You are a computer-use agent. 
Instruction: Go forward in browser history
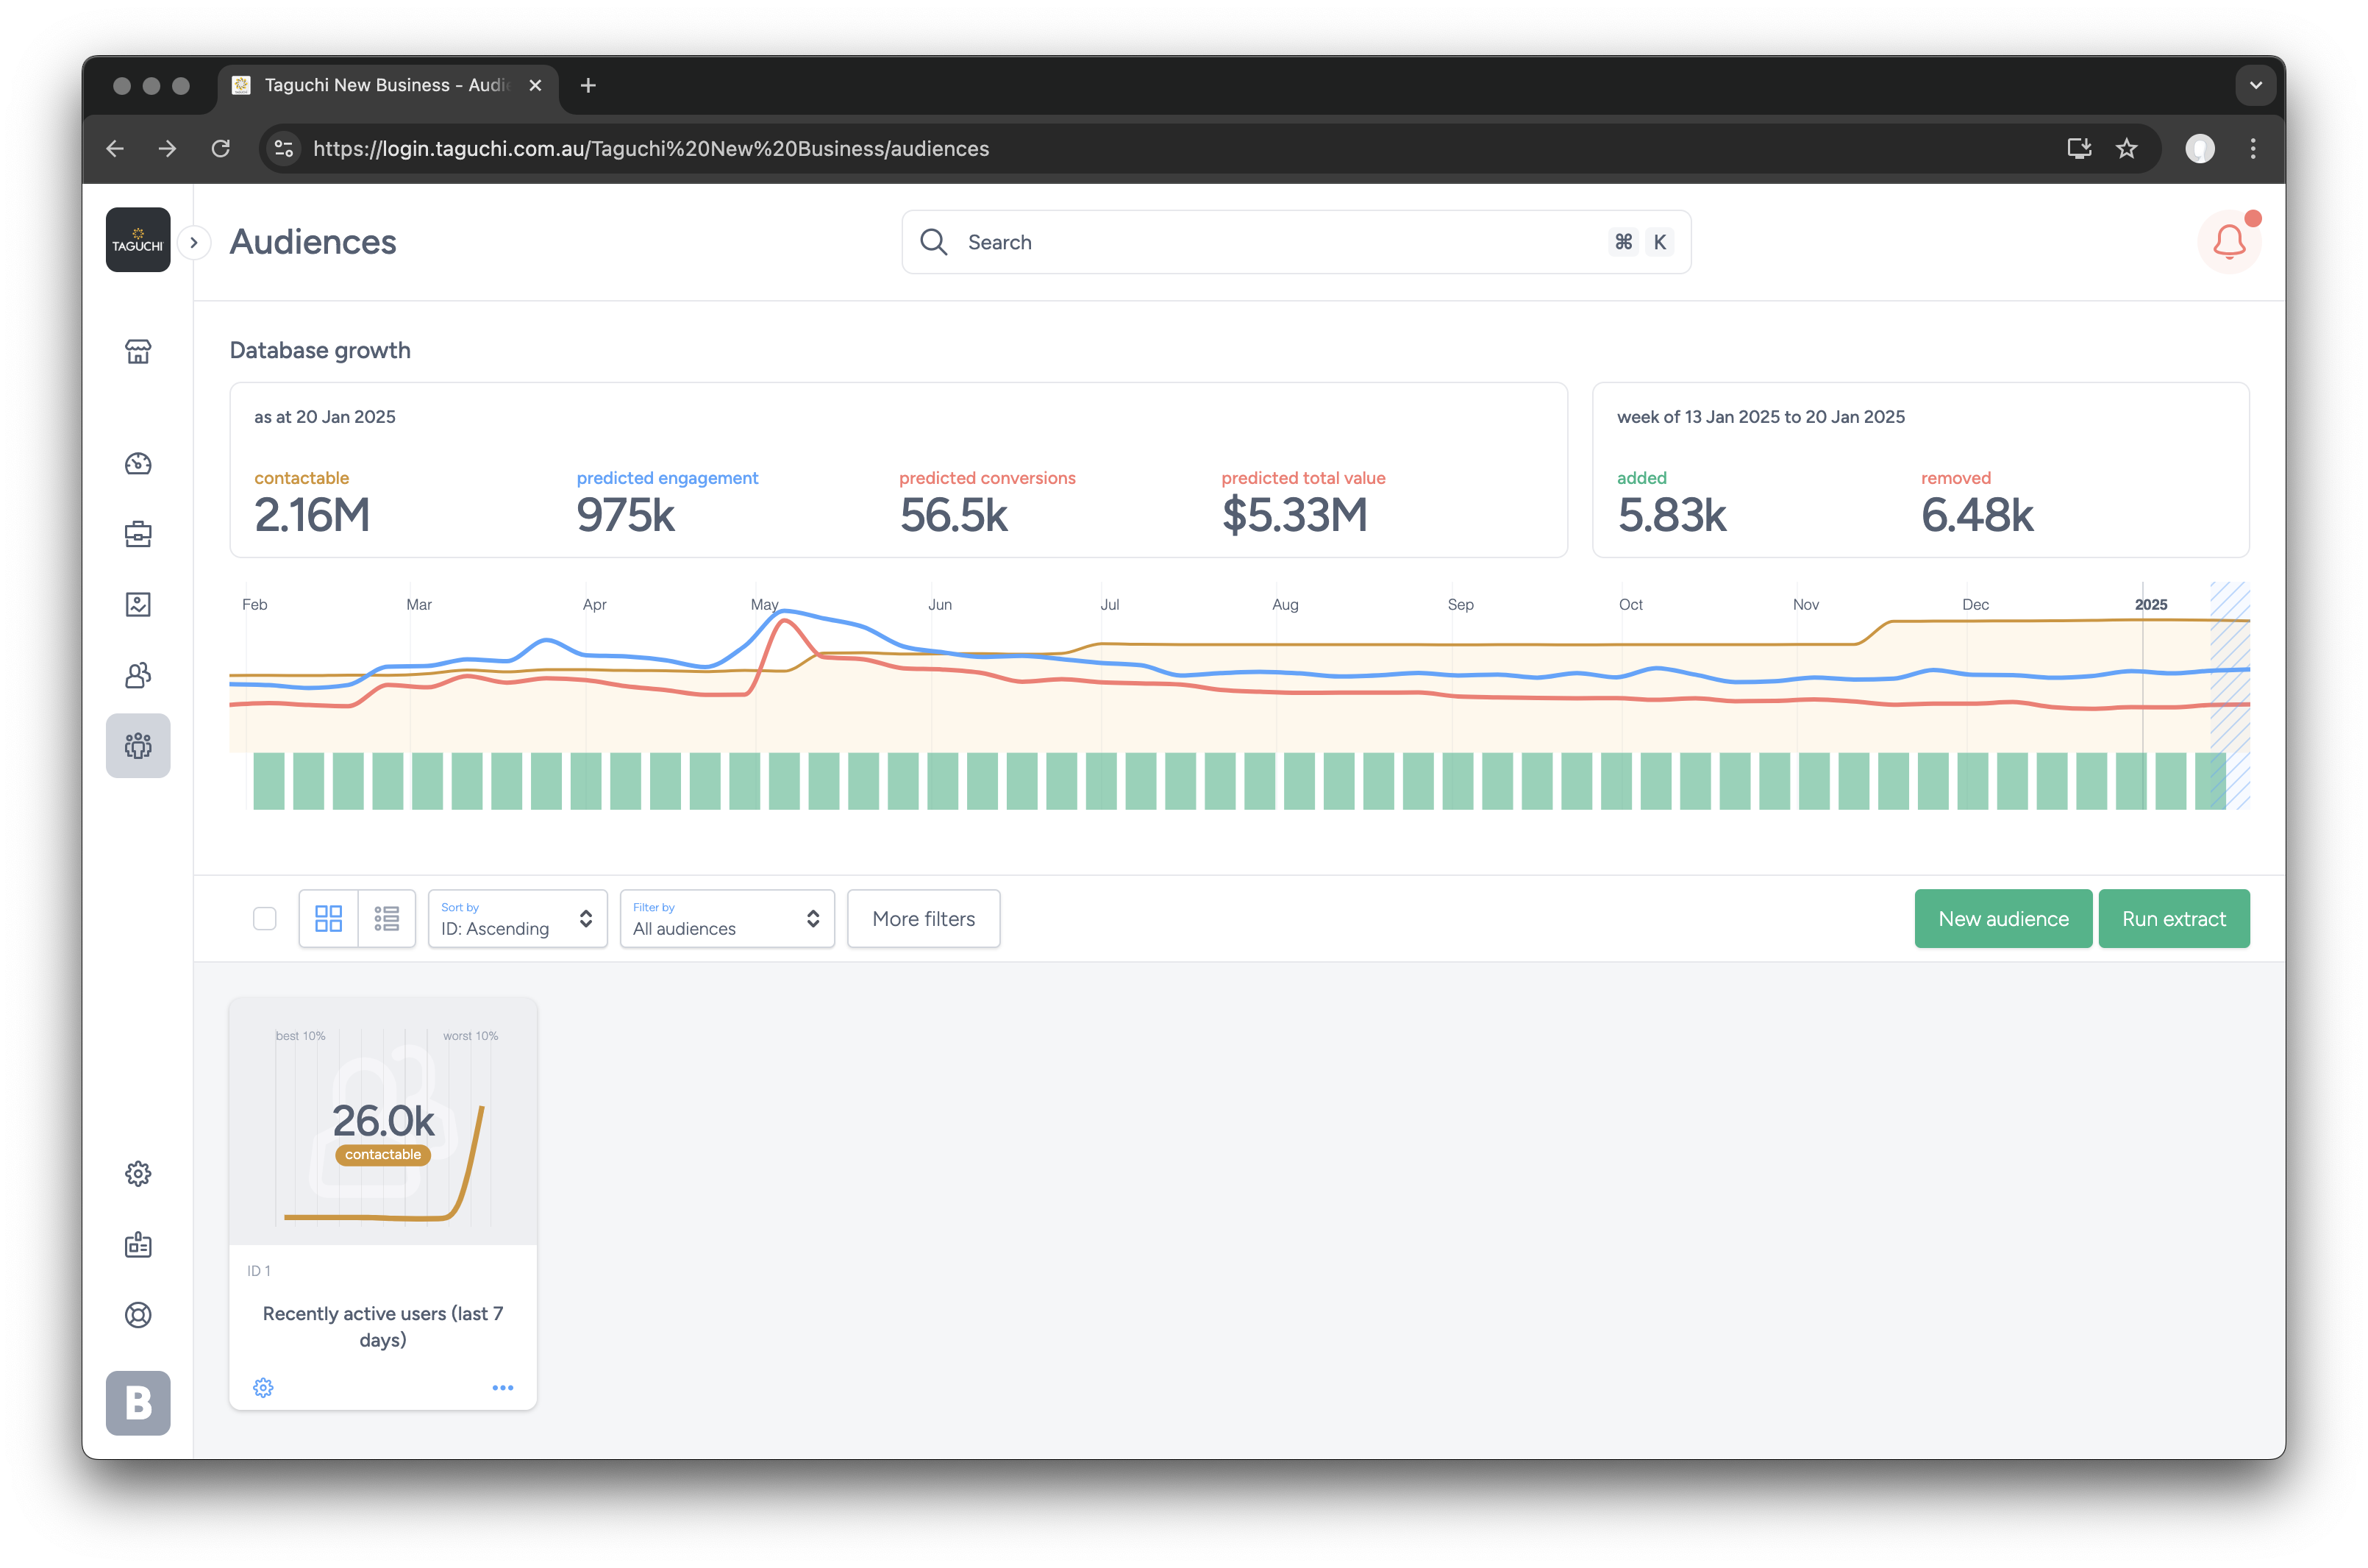tap(167, 148)
